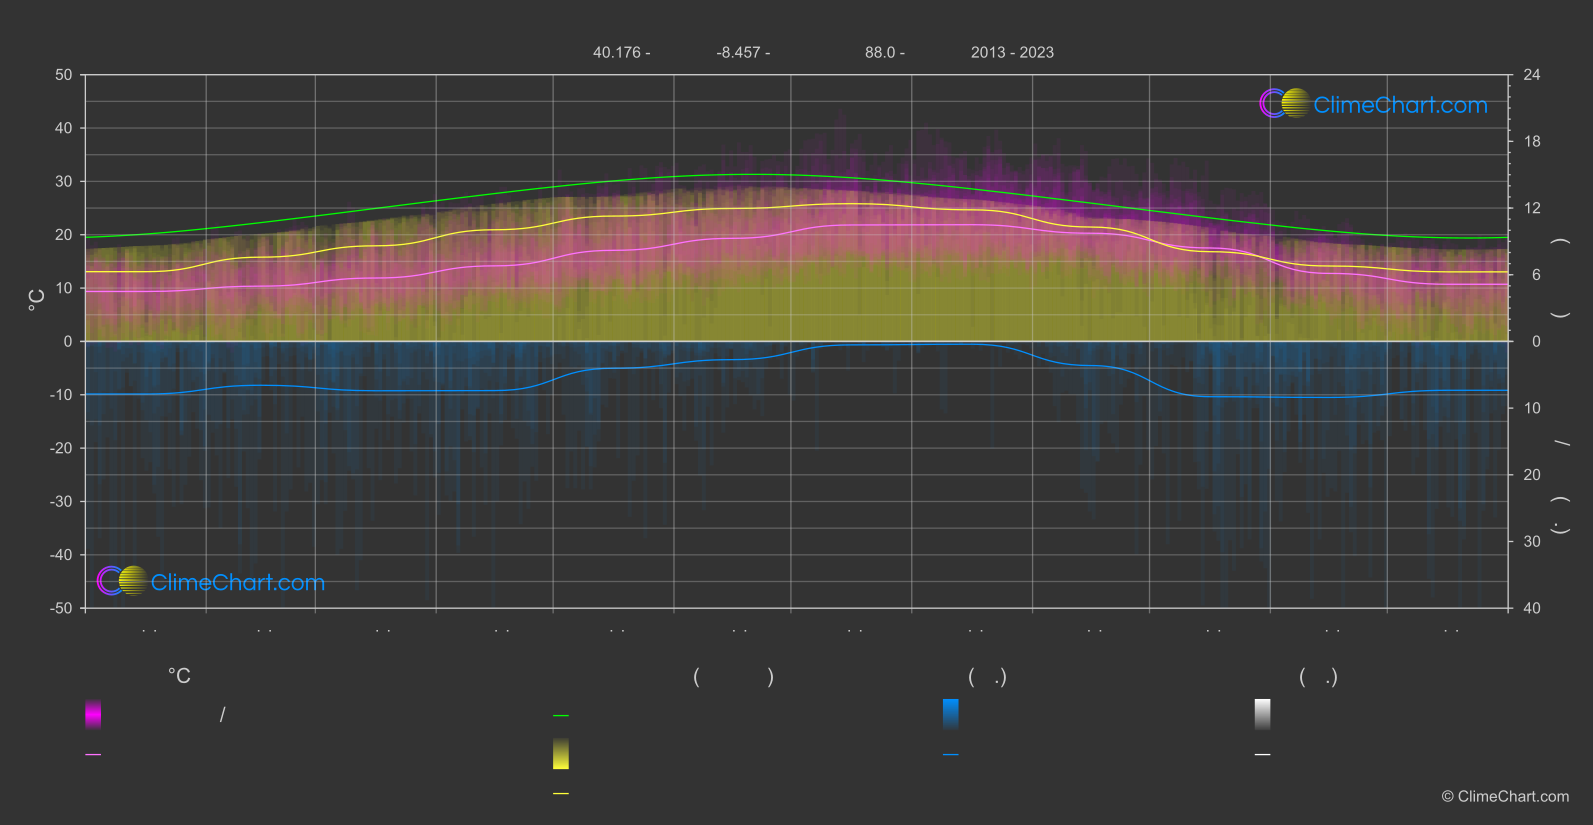The image size is (1593, 825).
Task: Toggle the magenta gradient temperature range legend swatch
Action: (93, 714)
